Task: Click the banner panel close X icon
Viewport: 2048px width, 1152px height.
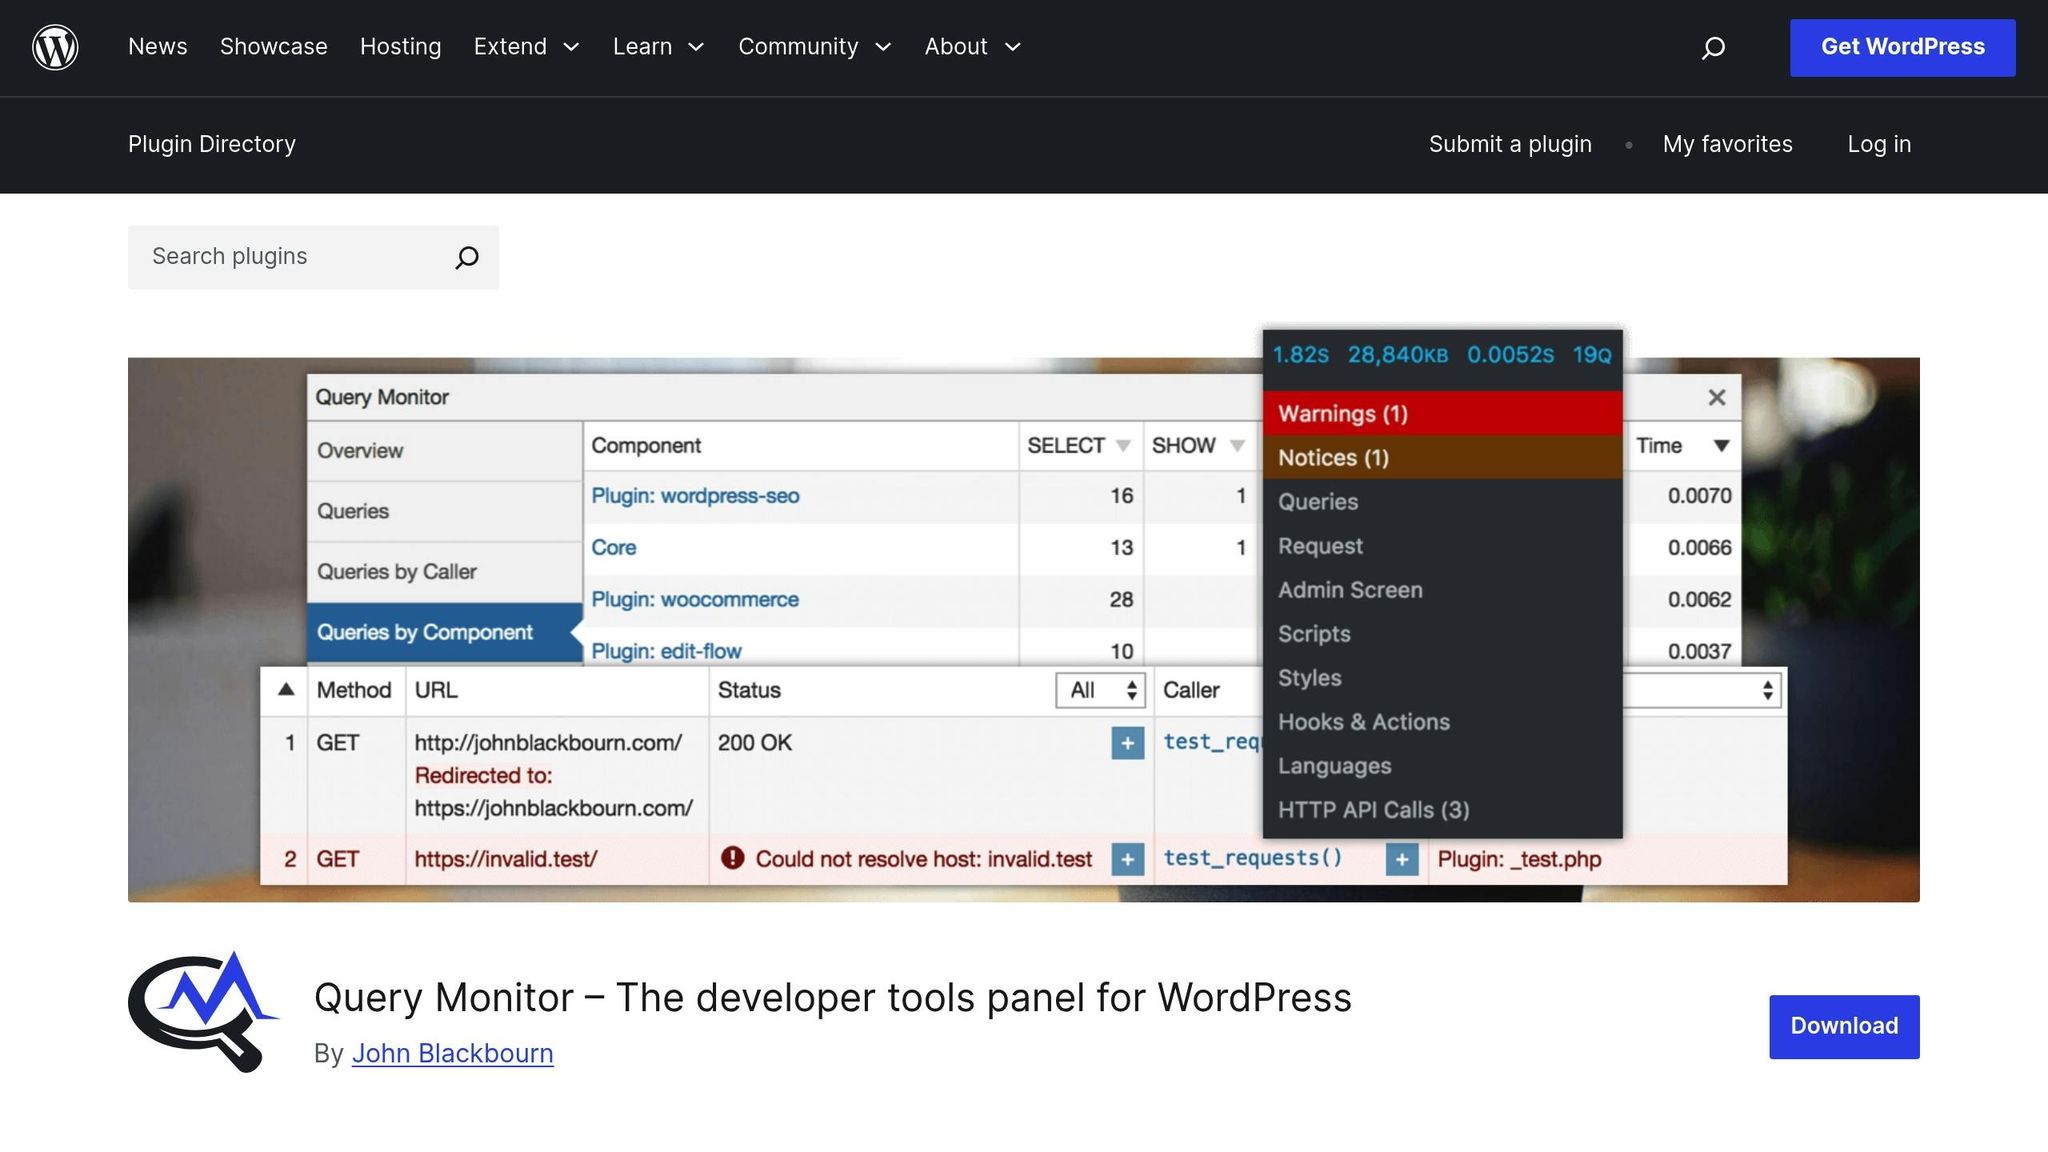Action: (1716, 398)
